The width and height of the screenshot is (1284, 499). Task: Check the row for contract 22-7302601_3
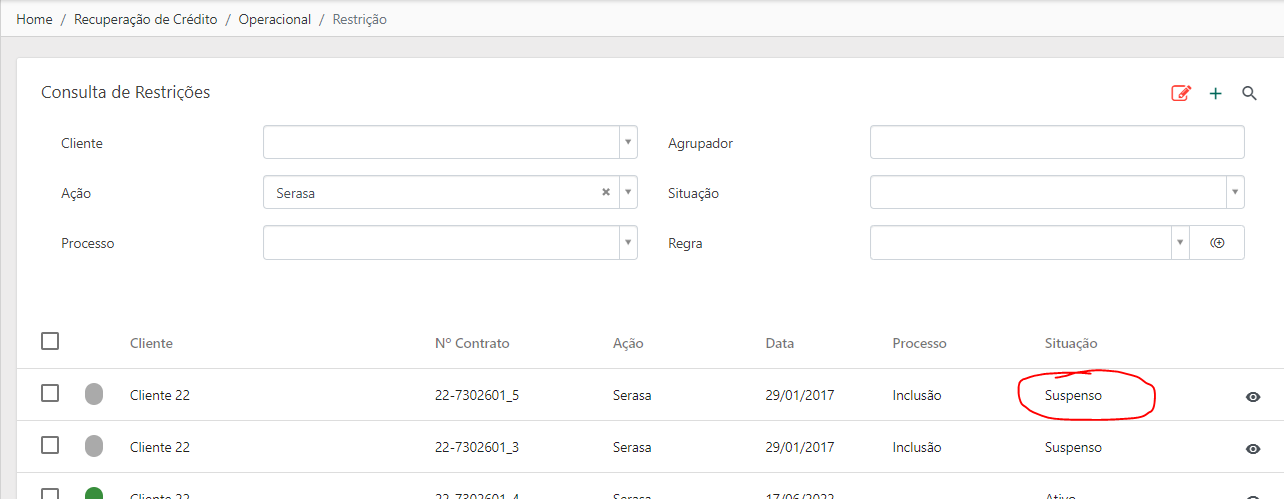pyautogui.click(x=50, y=445)
